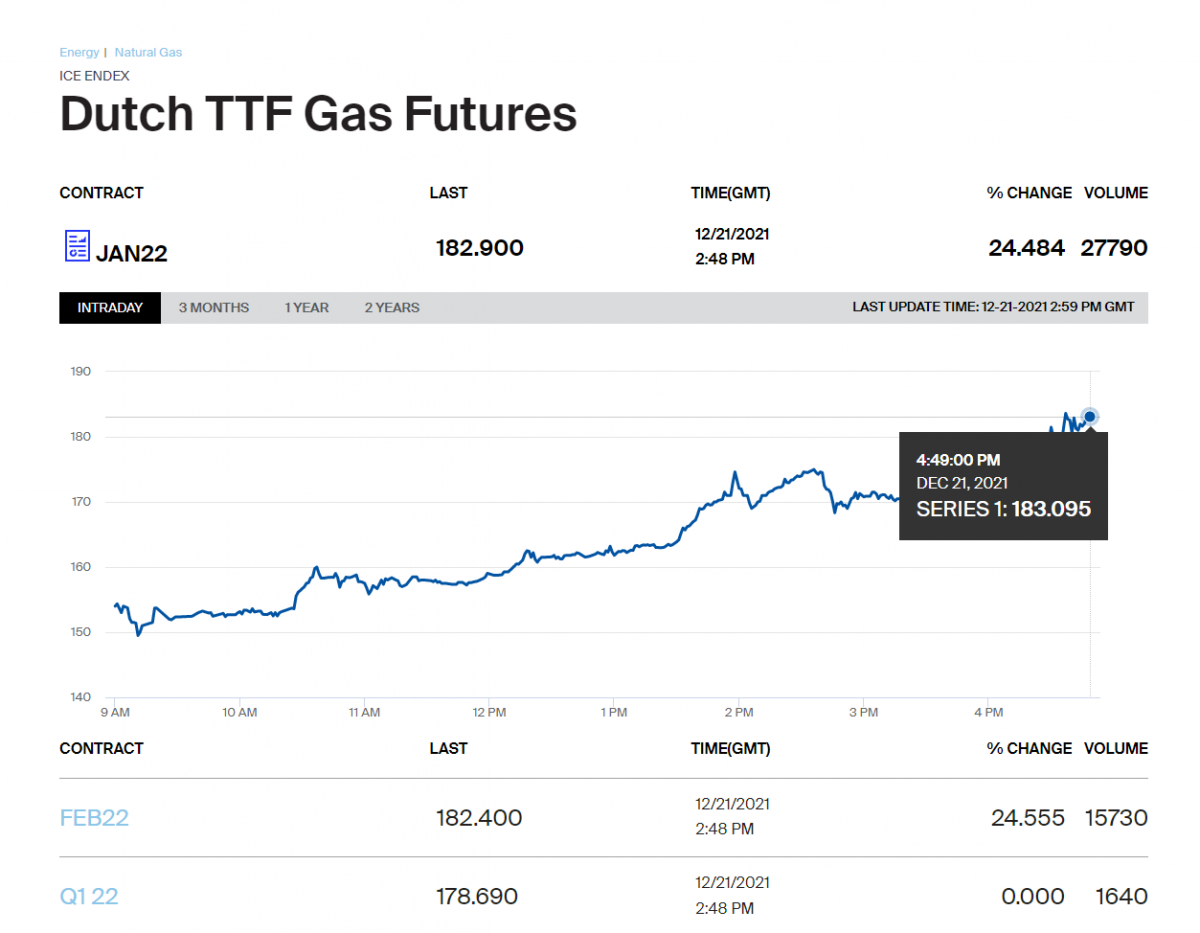Click the 12 PM x-axis label
Image resolution: width=1200 pixels, height=933 pixels.
[x=489, y=713]
